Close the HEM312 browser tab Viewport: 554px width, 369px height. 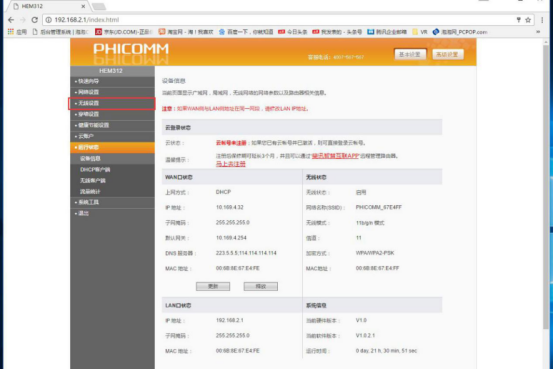pos(83,6)
